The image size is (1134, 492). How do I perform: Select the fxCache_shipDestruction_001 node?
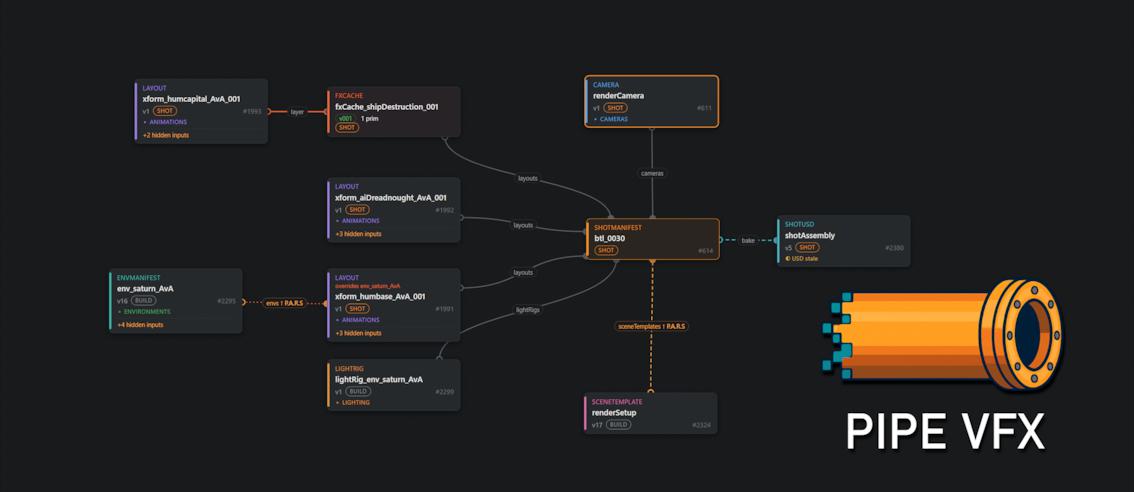[x=393, y=111]
